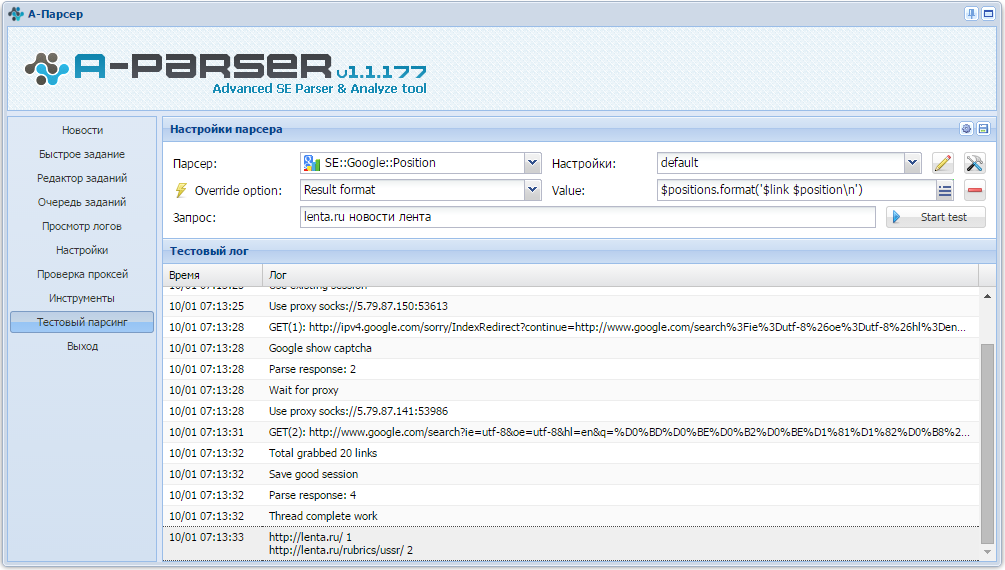Viewport: 1005px width, 570px height.
Task: Select Просмотр логов in sidebar
Action: (82, 226)
